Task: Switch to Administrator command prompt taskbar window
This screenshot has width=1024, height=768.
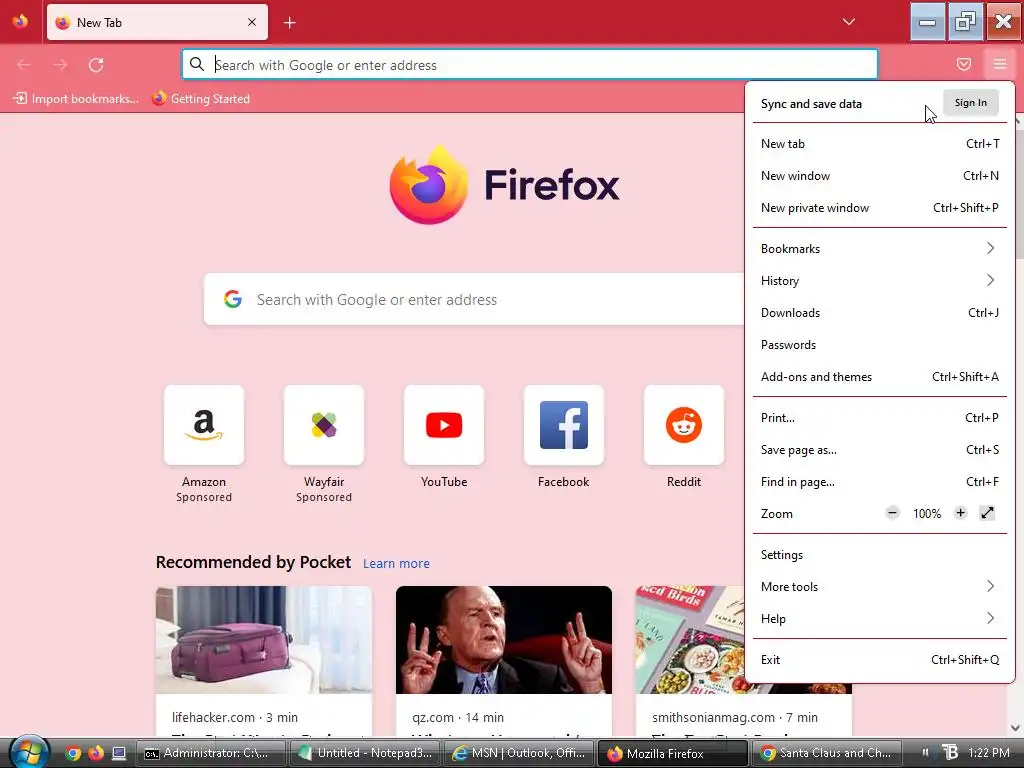Action: 212,753
